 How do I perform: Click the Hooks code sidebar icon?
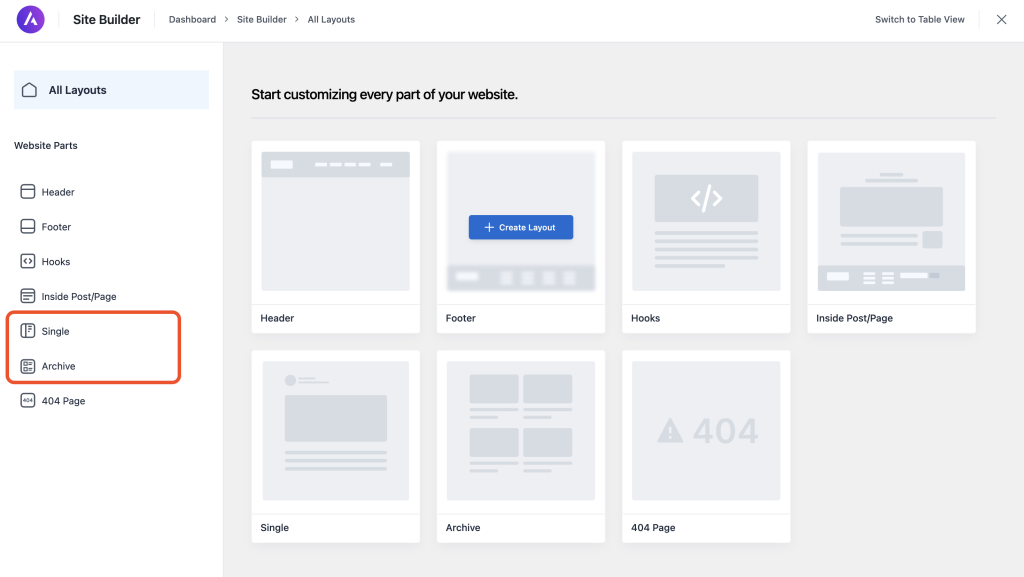click(x=27, y=261)
